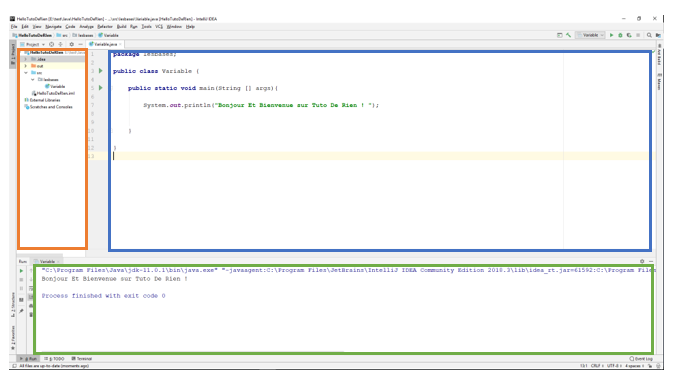Open the Tools menu
Viewport: 692px width, 380px height.
(x=147, y=27)
